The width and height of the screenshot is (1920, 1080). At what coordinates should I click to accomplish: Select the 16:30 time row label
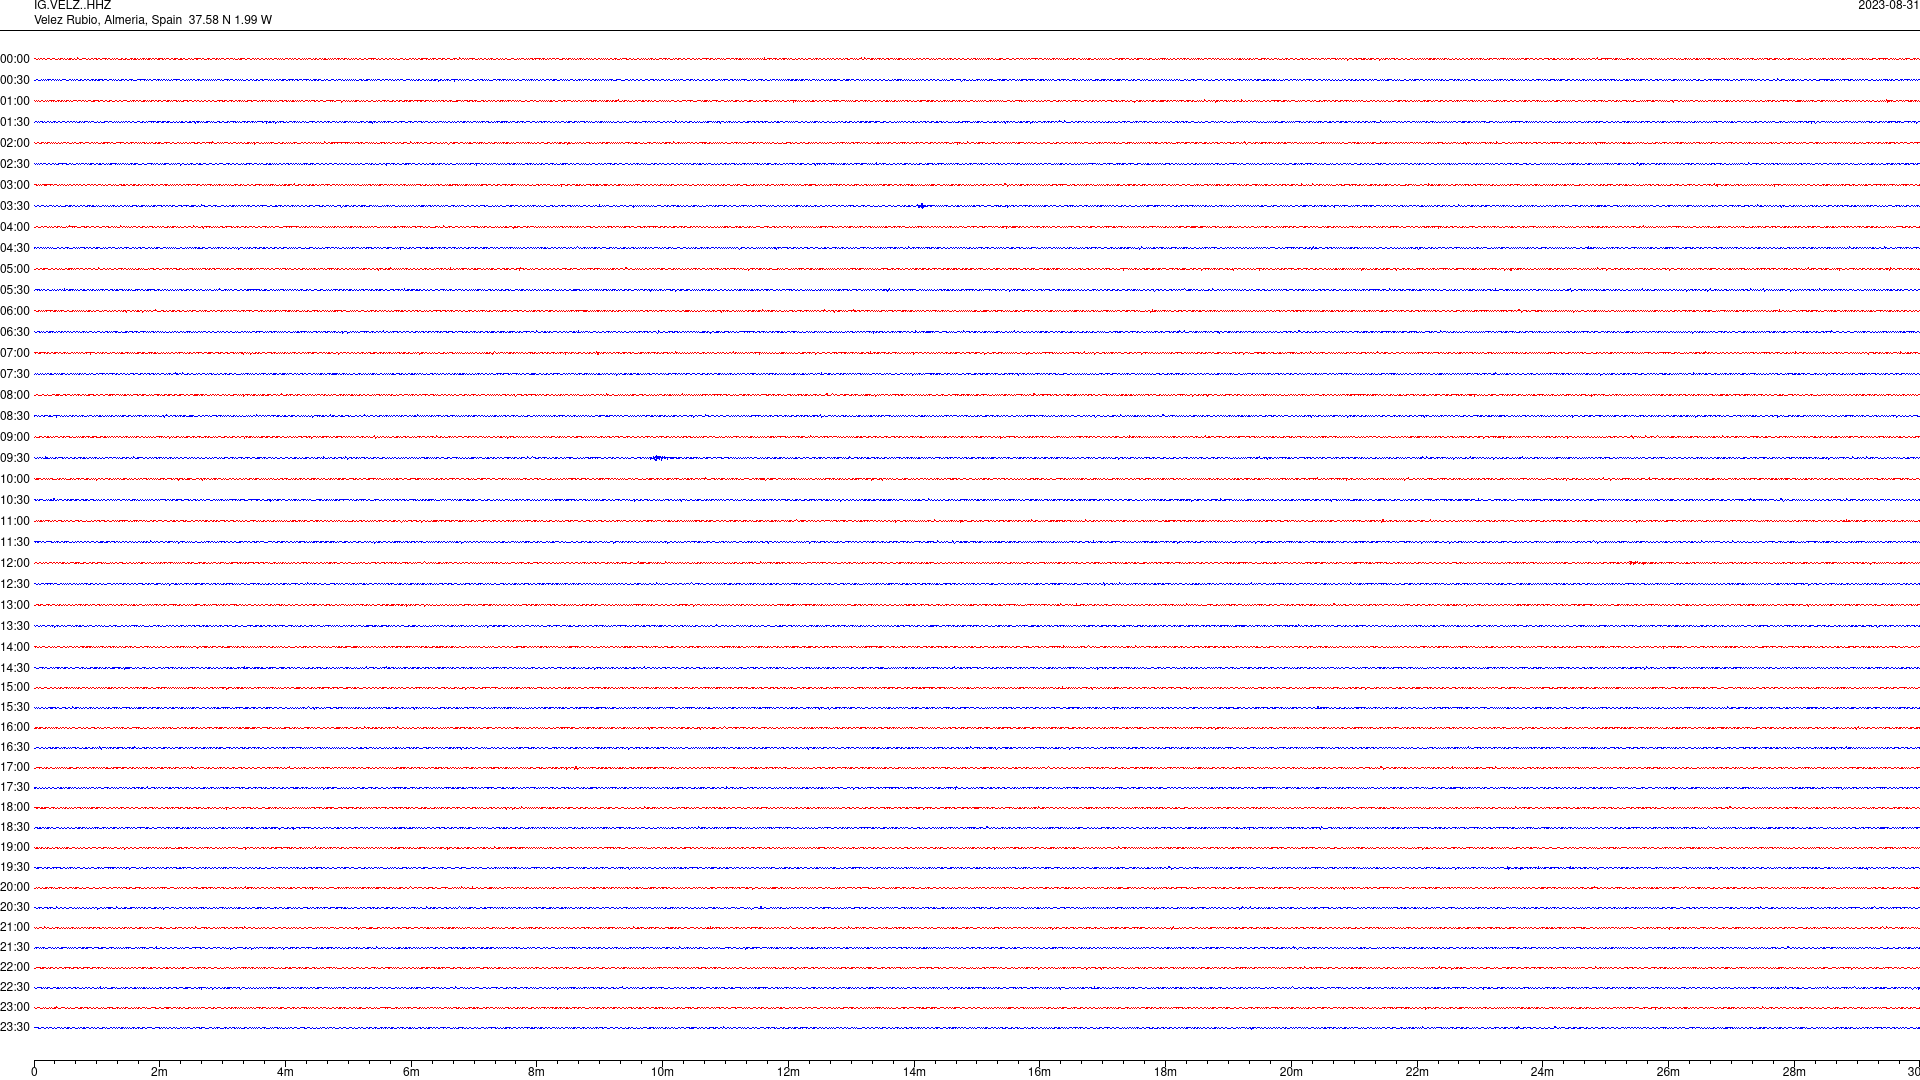(x=15, y=747)
